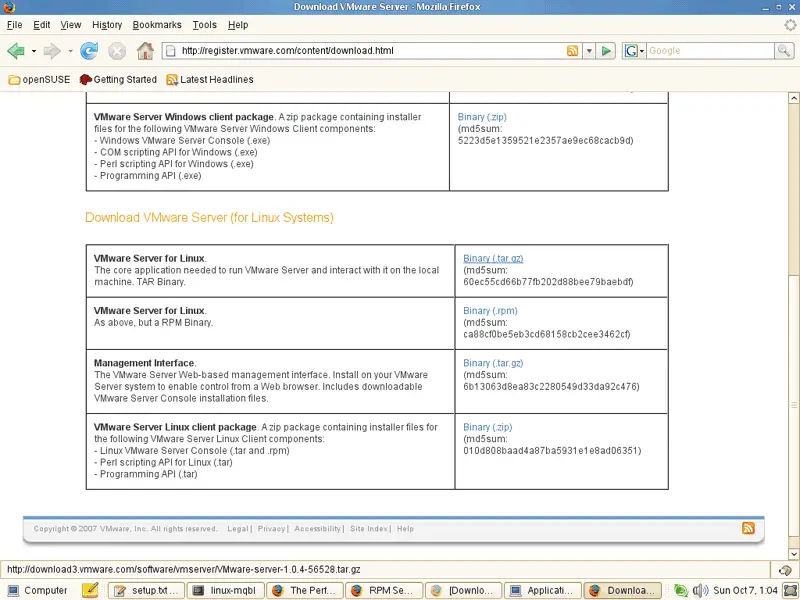Download Linux client package Binary (.zip)
This screenshot has height=600, width=800.
(x=488, y=427)
